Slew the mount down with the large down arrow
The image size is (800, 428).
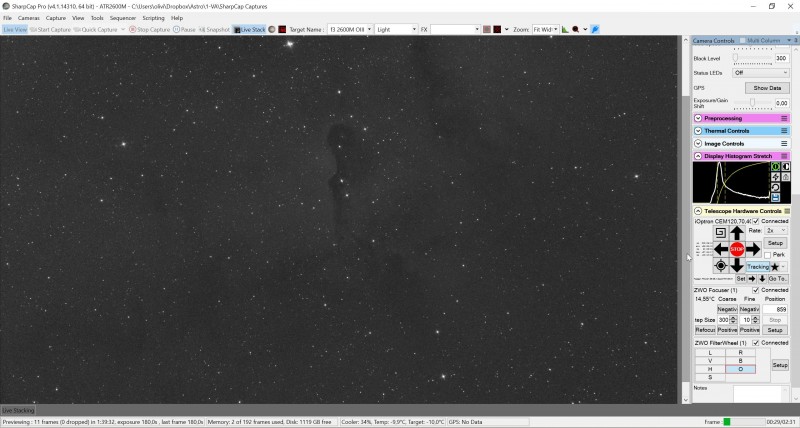[737, 265]
